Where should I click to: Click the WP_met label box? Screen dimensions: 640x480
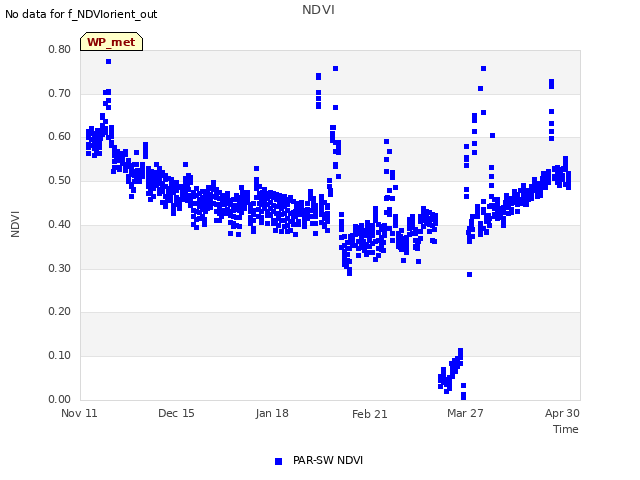tap(111, 42)
